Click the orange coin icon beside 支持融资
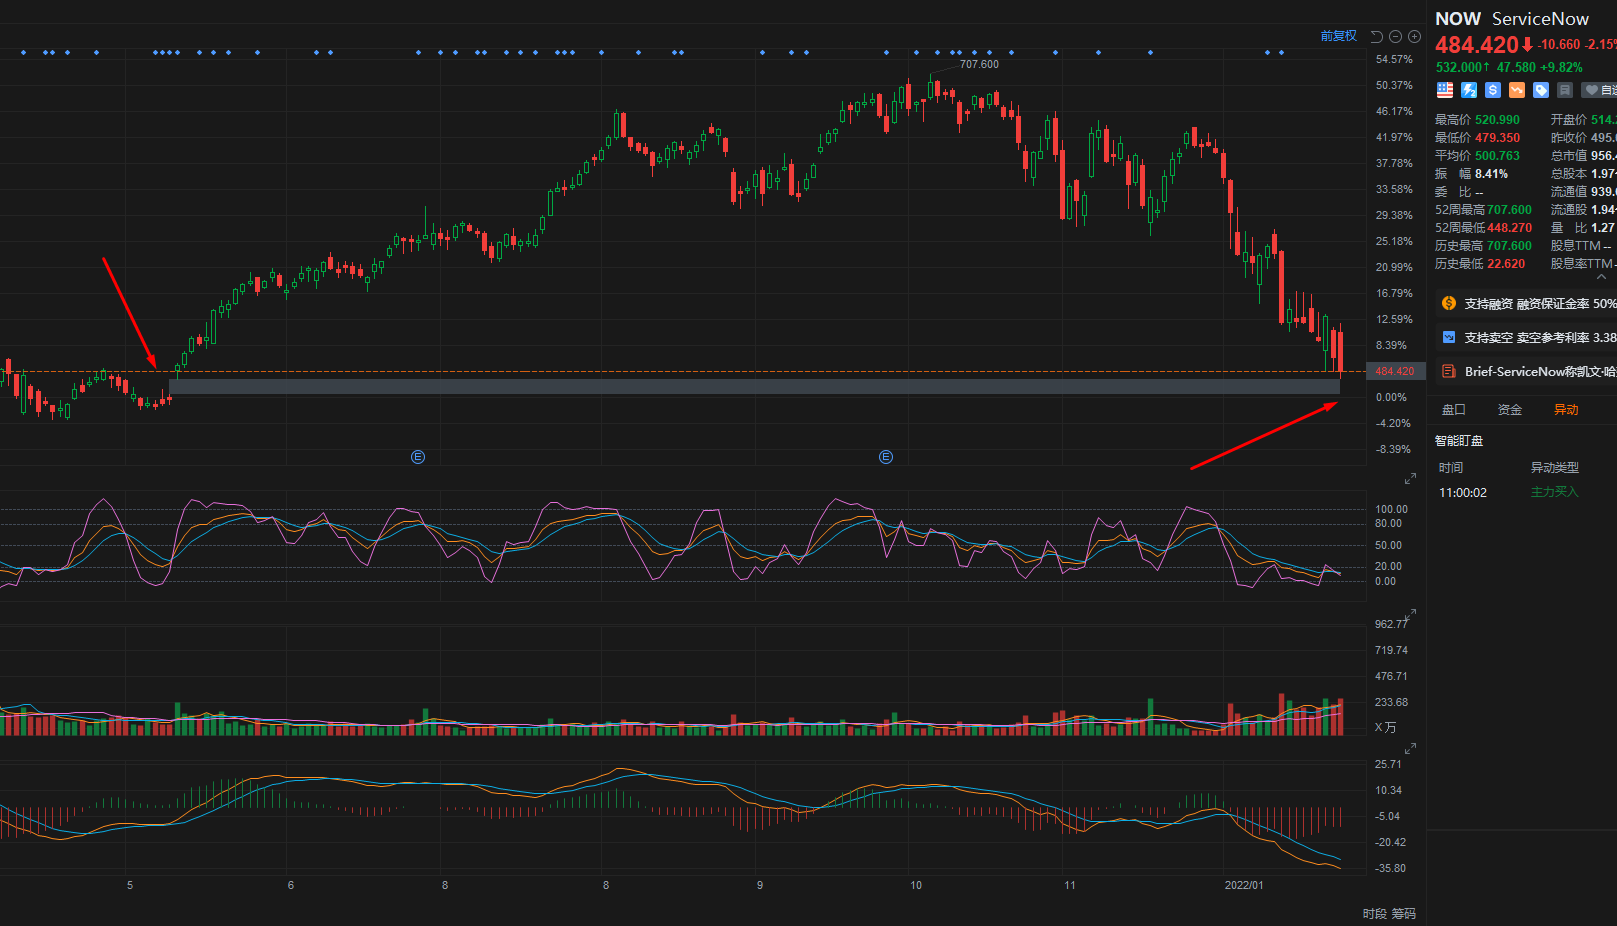Image resolution: width=1617 pixels, height=926 pixels. pos(1448,303)
